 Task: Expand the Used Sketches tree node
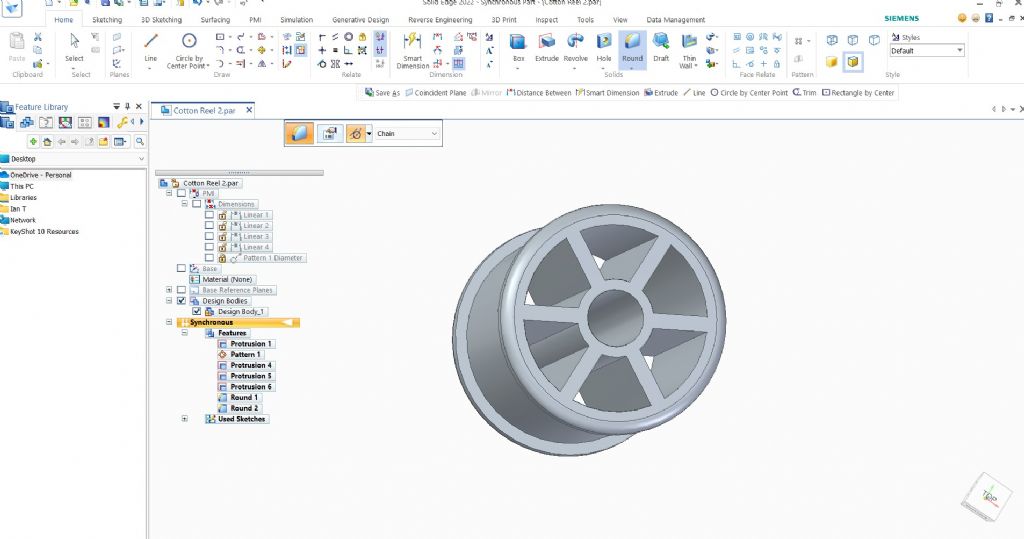tap(184, 419)
